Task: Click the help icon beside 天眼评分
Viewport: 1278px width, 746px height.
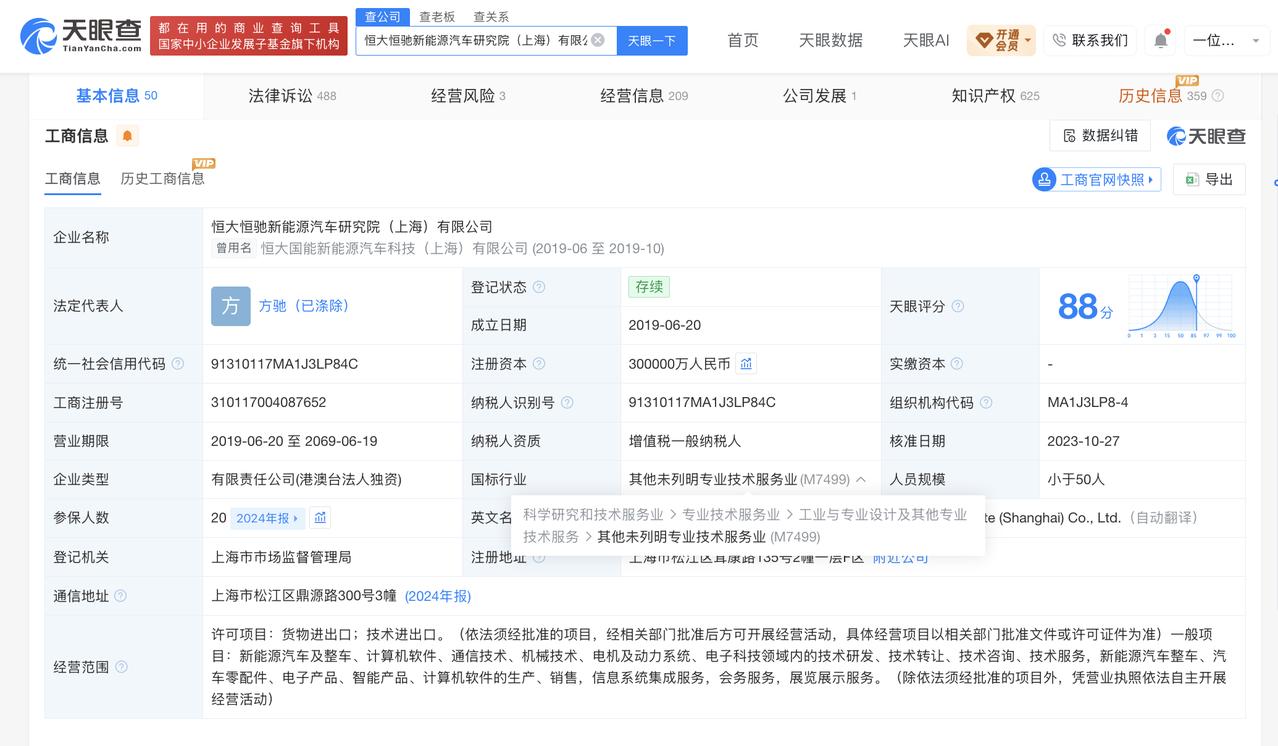Action: 957,306
